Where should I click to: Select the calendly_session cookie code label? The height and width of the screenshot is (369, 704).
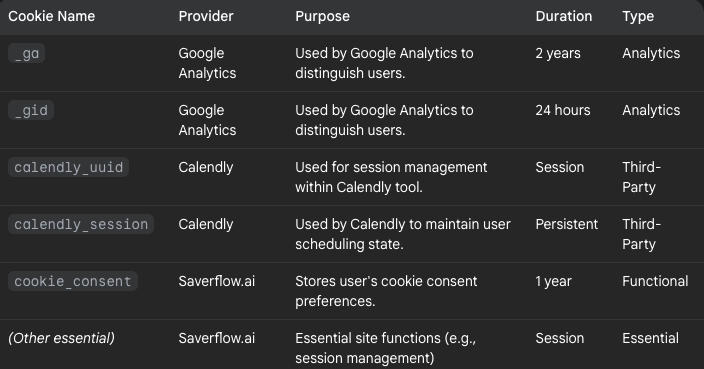point(81,224)
